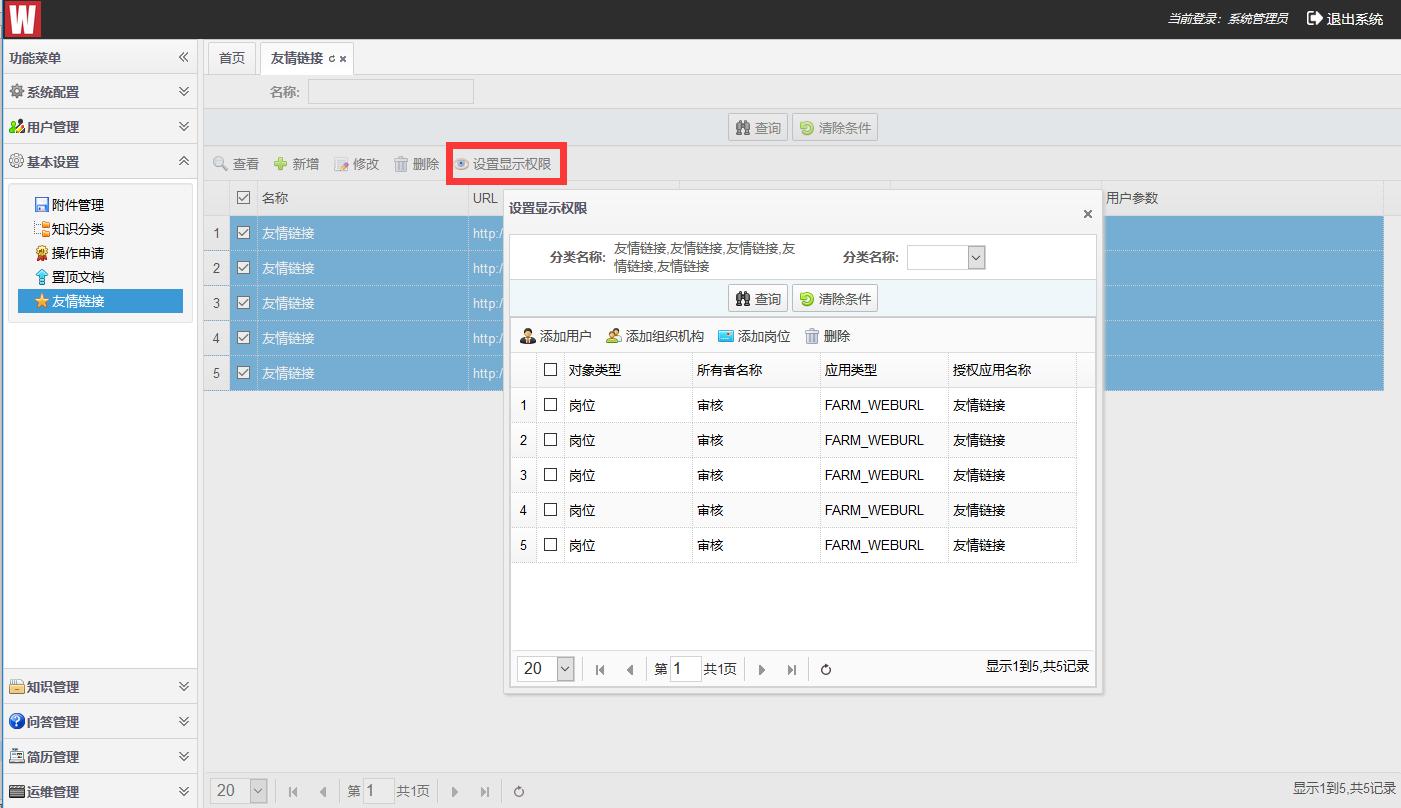This screenshot has width=1401, height=808.
Task: Close the 设置显示权限 dialog
Action: [1088, 214]
